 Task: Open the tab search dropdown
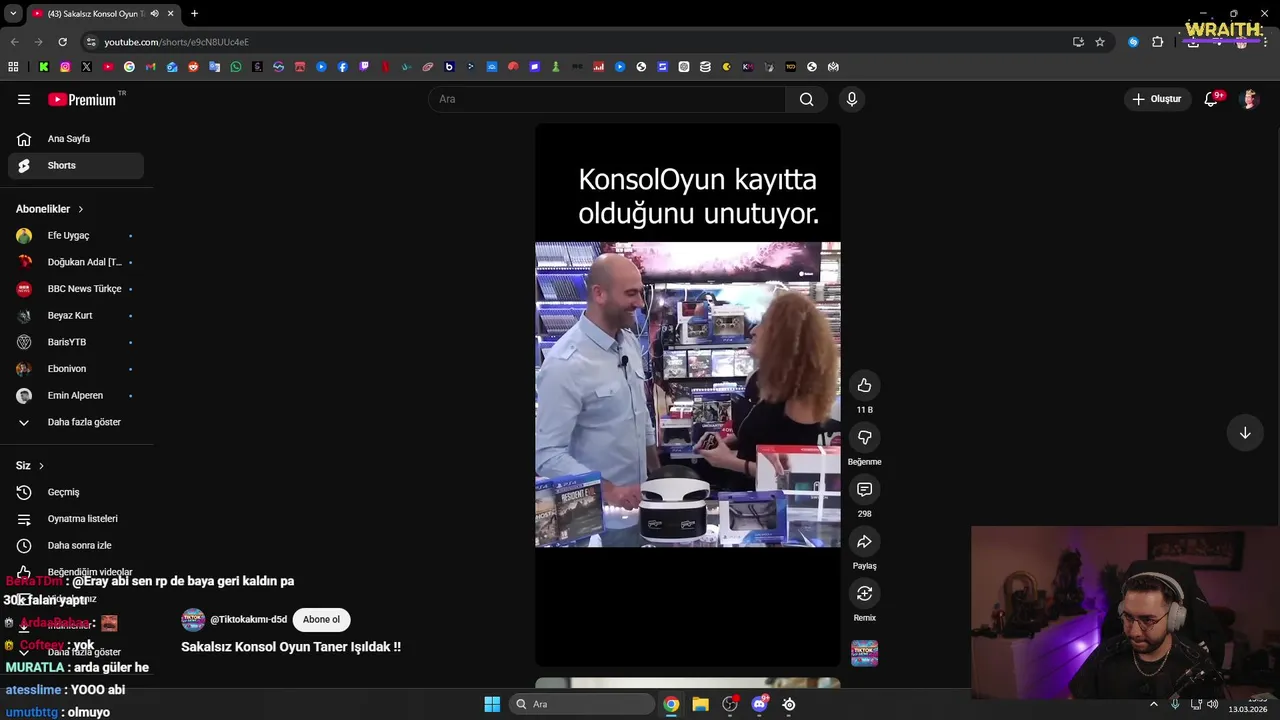(13, 14)
